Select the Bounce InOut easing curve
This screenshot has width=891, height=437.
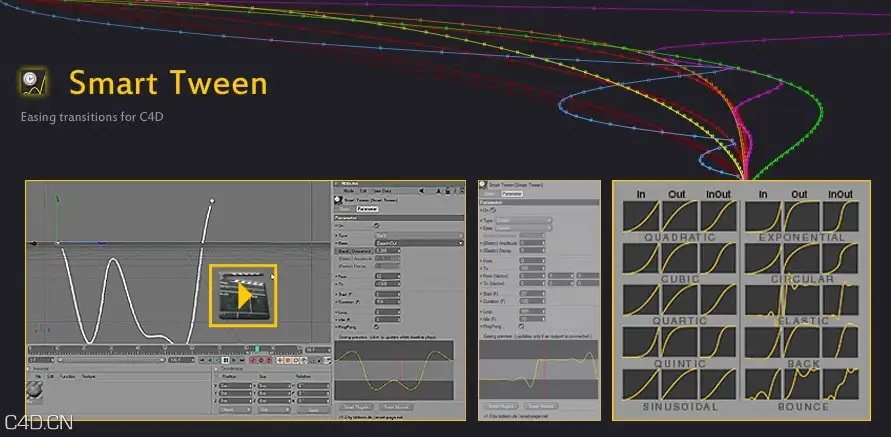coord(840,385)
